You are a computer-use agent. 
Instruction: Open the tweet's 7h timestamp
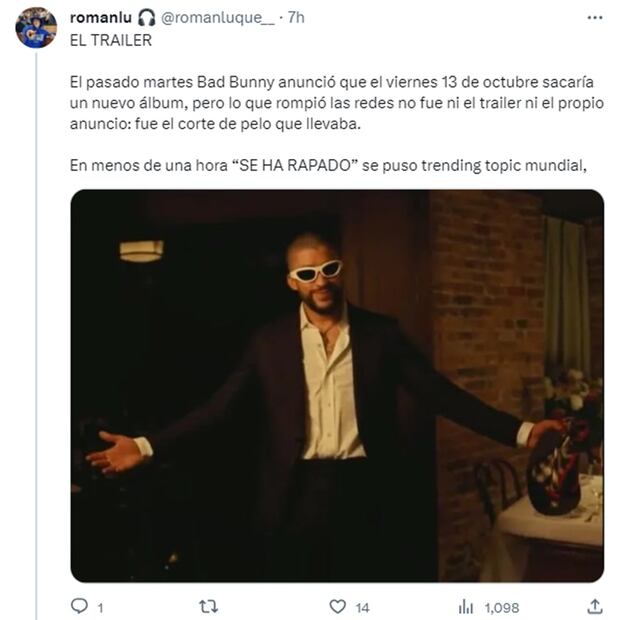(296, 18)
